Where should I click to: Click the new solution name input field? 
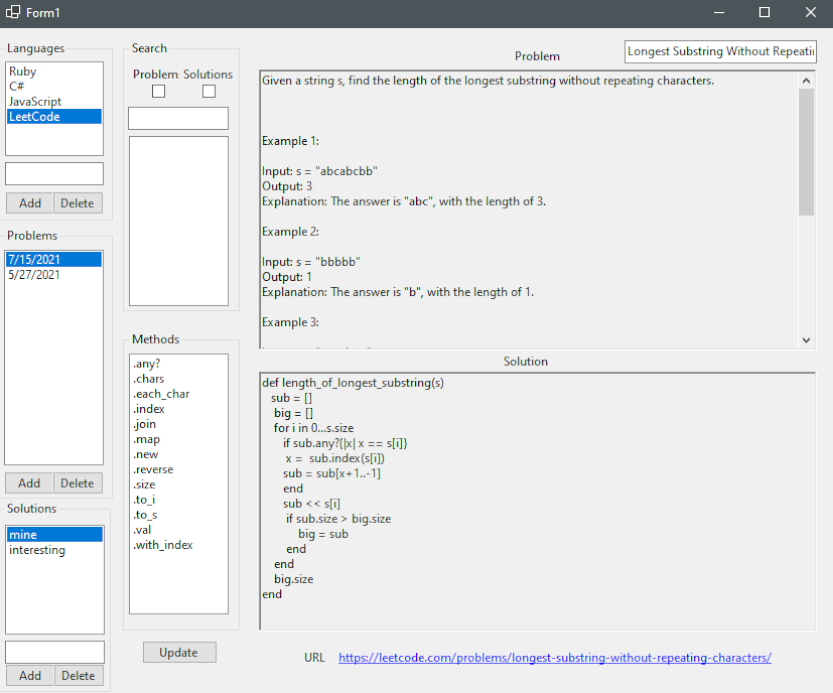54,652
